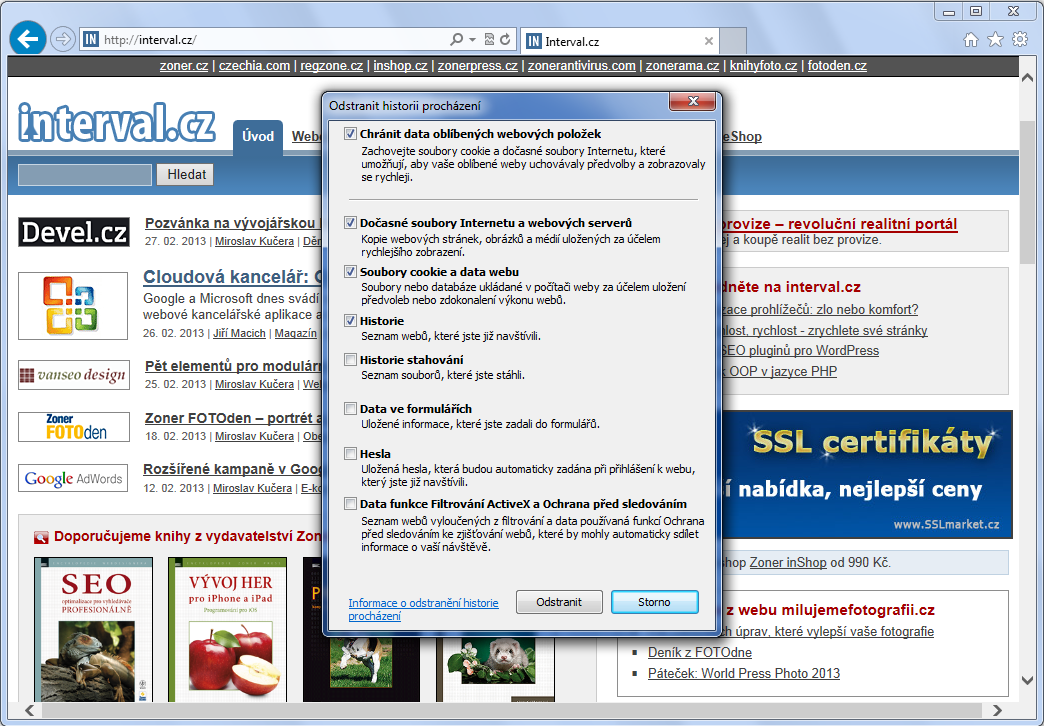
Task: Click the Storno button
Action: [654, 602]
